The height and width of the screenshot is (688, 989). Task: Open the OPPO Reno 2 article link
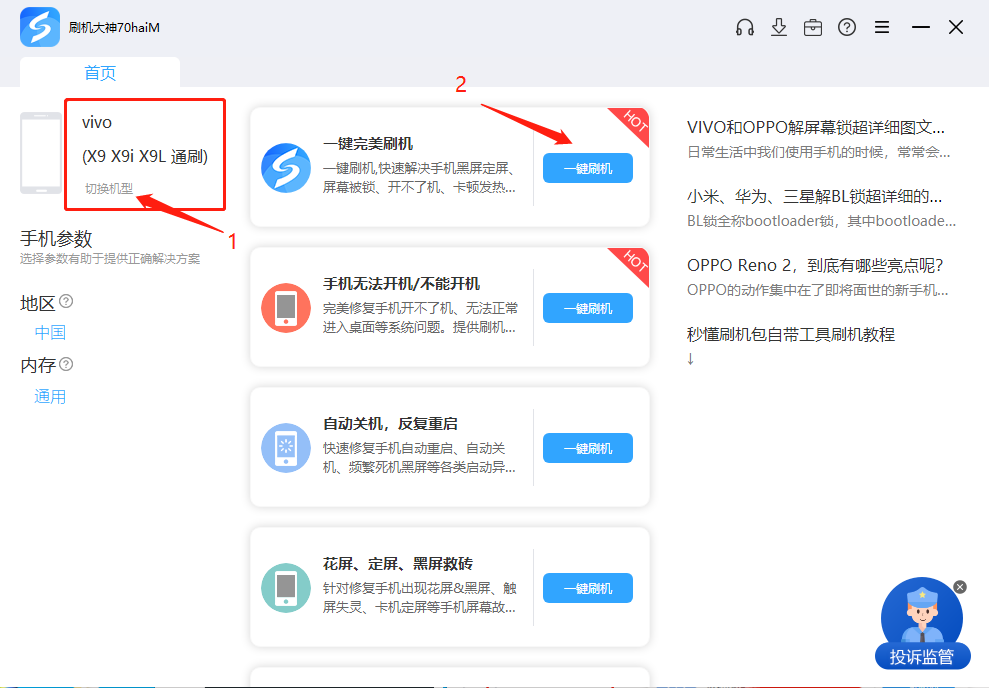[x=815, y=265]
